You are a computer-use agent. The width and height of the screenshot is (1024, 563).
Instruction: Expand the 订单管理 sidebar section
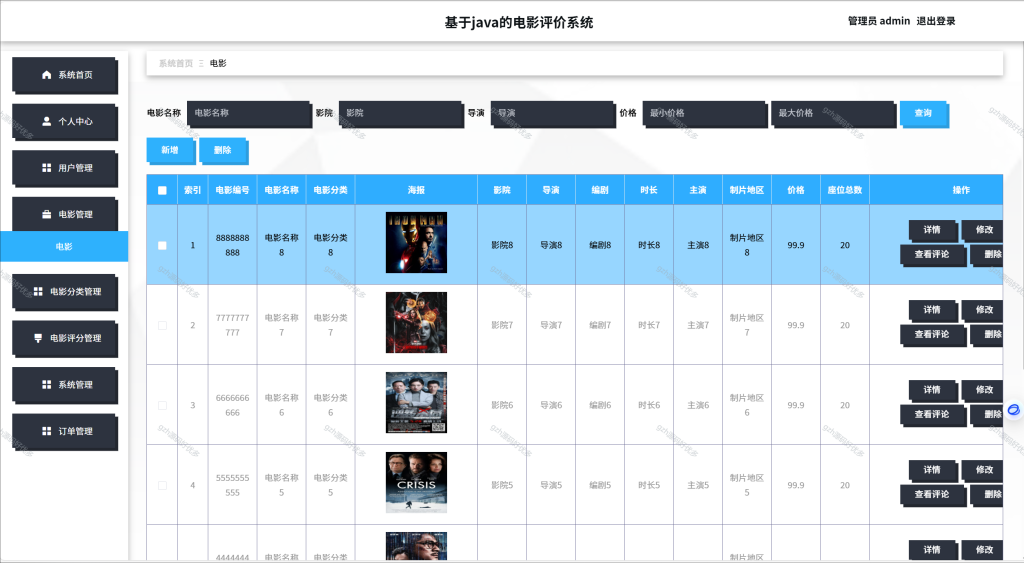pyautogui.click(x=65, y=431)
